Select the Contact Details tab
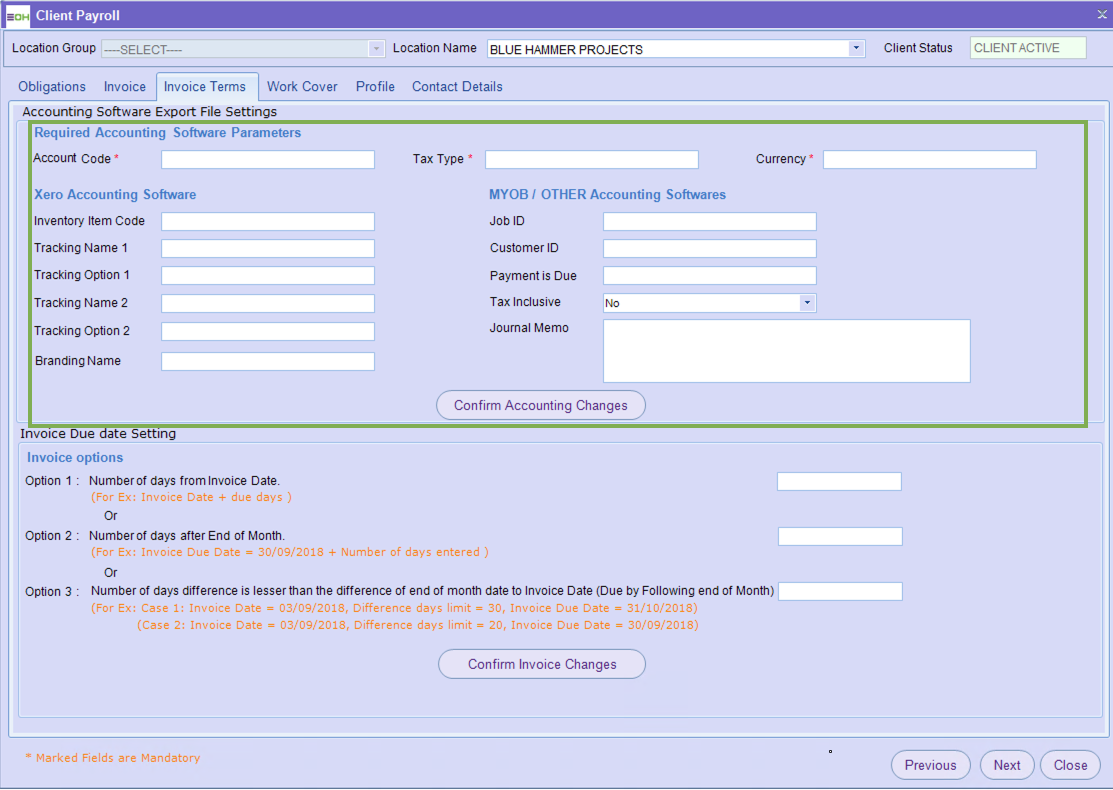The width and height of the screenshot is (1113, 790). coord(457,87)
